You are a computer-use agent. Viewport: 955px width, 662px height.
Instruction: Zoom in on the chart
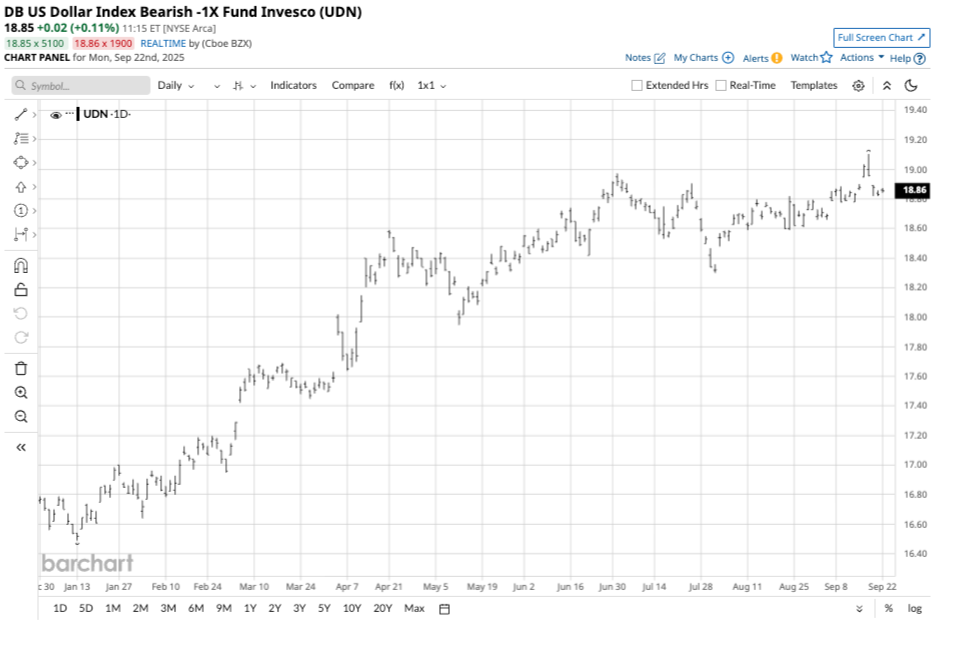[x=21, y=393]
